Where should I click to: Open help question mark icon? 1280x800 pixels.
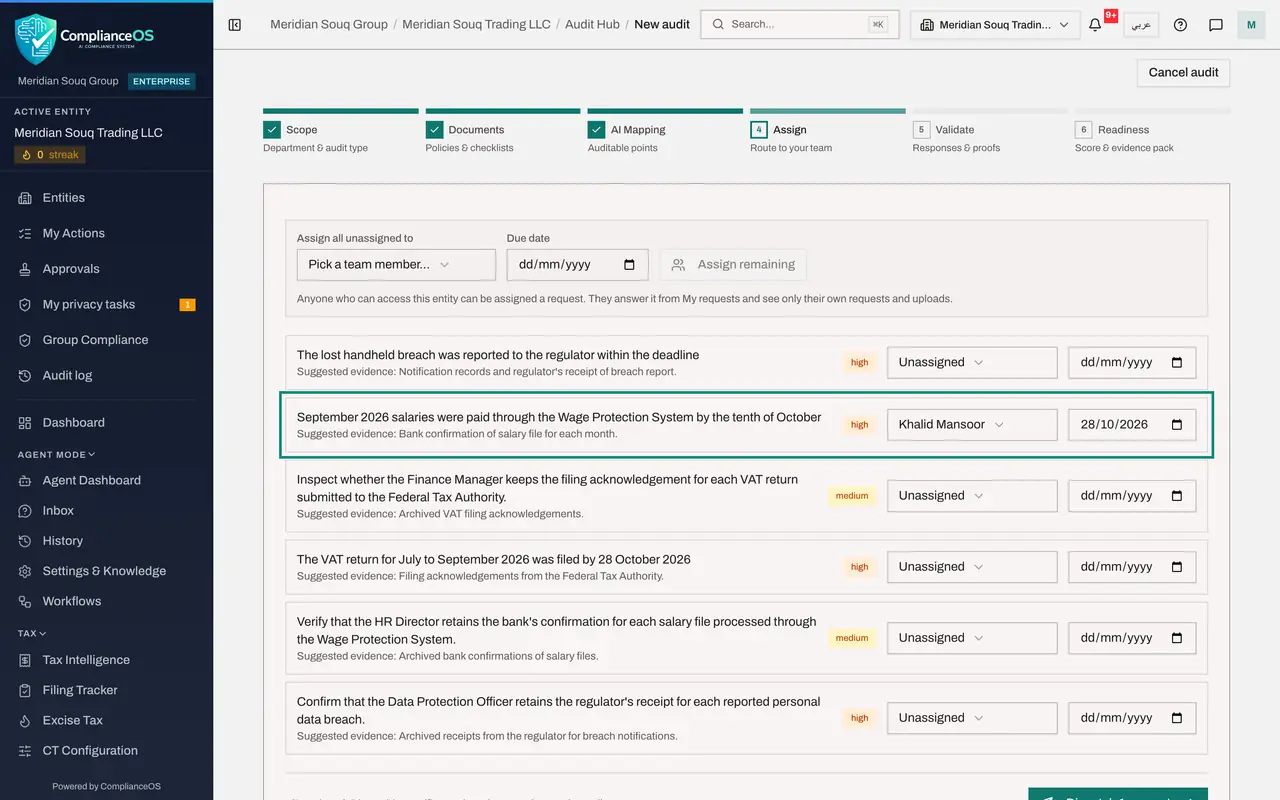1180,25
